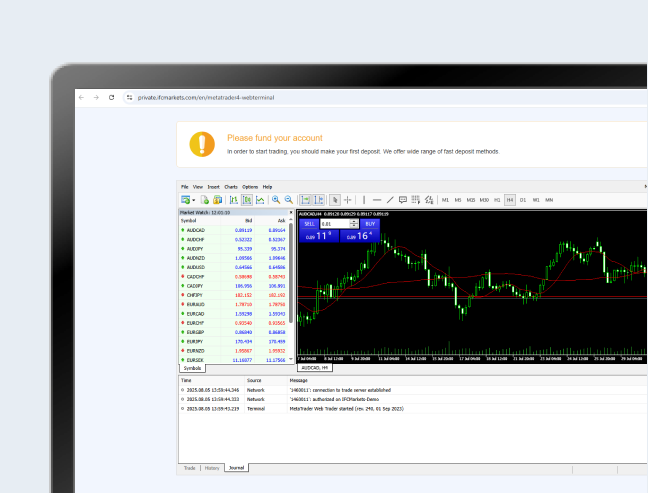Screen dimensions: 648x493
Task: Toggle the M15 timeframe button
Action: point(471,200)
